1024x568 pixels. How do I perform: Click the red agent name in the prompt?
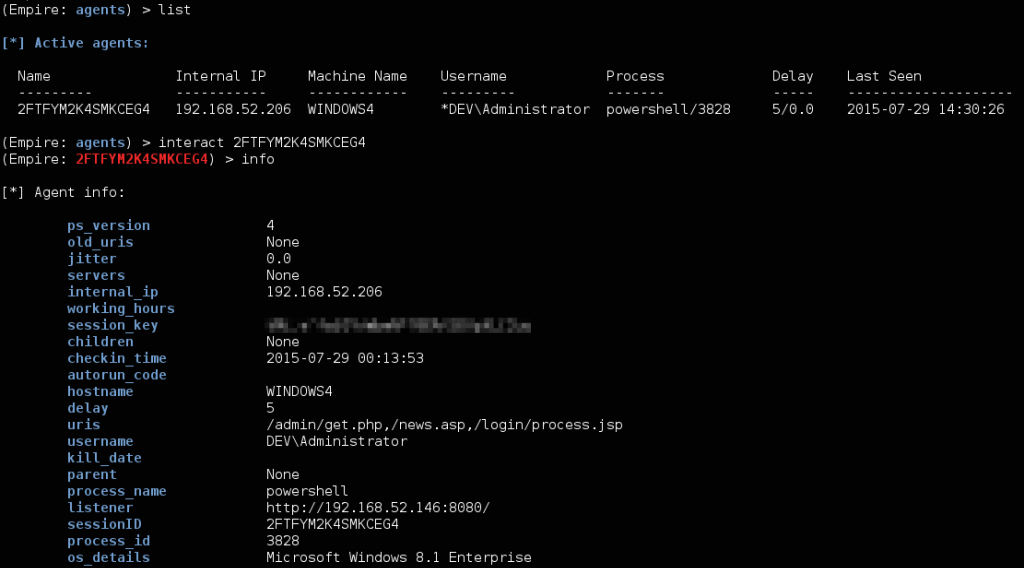pyautogui.click(x=142, y=159)
